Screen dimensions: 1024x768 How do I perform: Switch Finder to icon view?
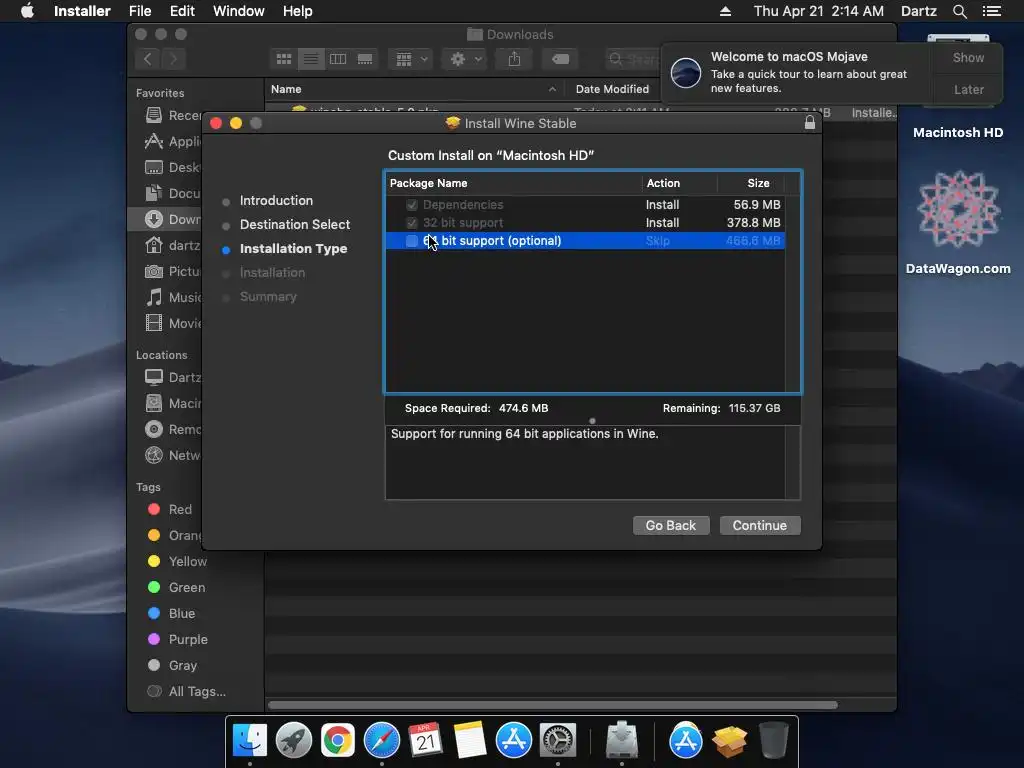point(283,59)
